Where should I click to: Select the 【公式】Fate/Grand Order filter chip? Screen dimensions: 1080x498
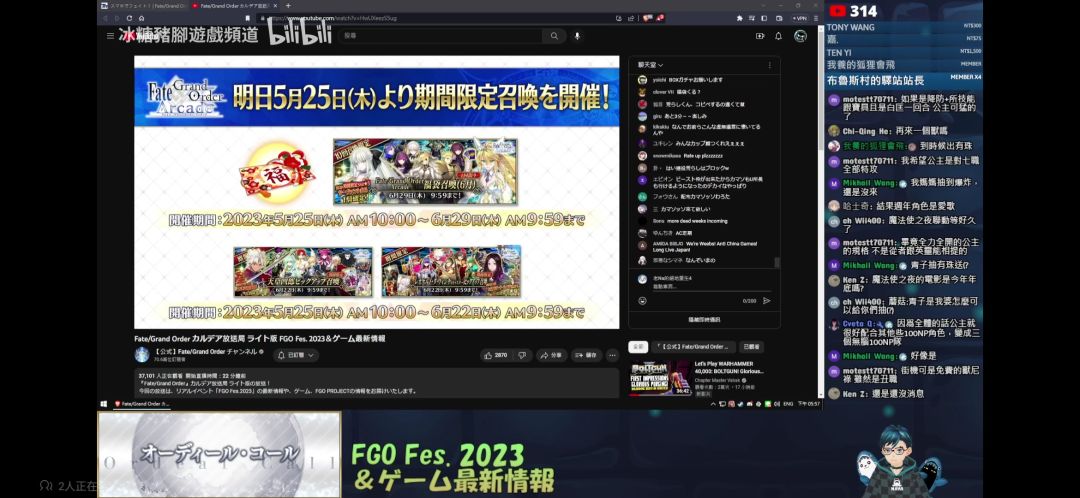coord(694,346)
